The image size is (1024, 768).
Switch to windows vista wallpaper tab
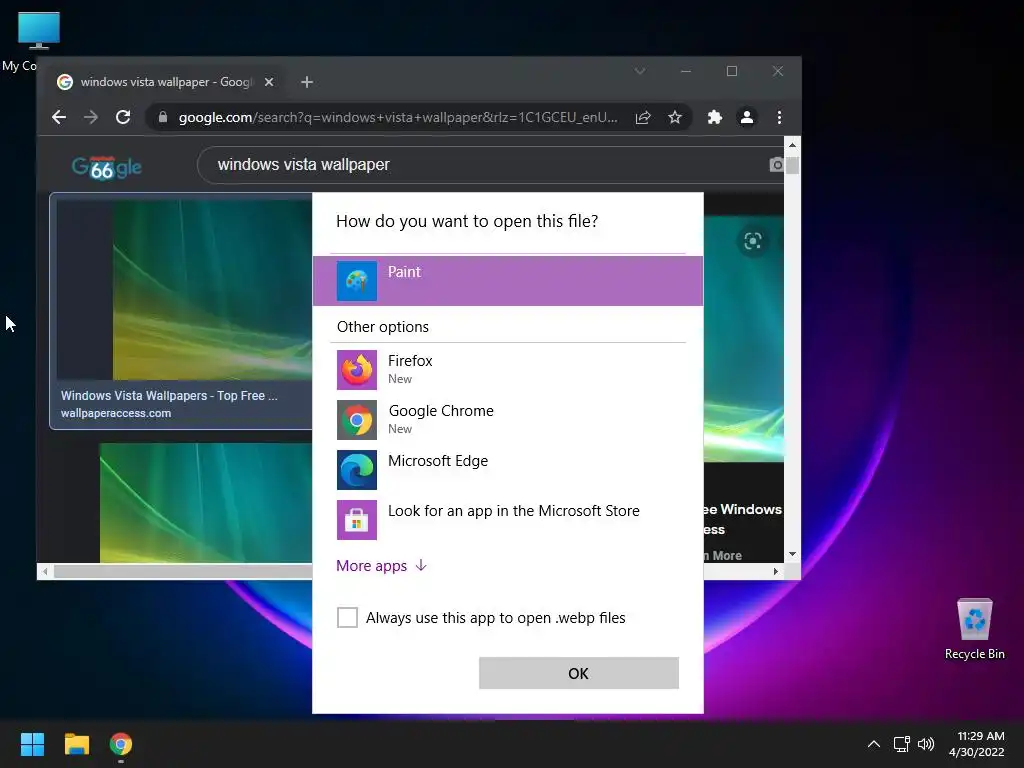[x=167, y=82]
